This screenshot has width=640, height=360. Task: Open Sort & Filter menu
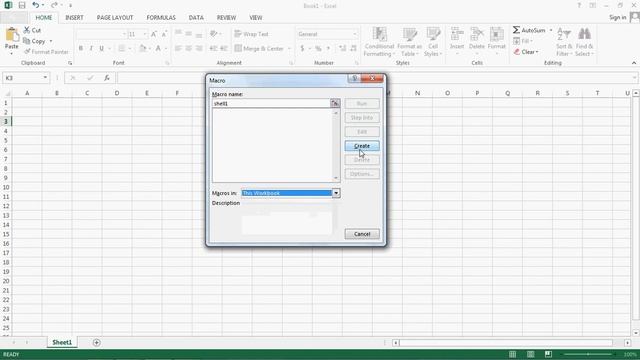point(564,42)
